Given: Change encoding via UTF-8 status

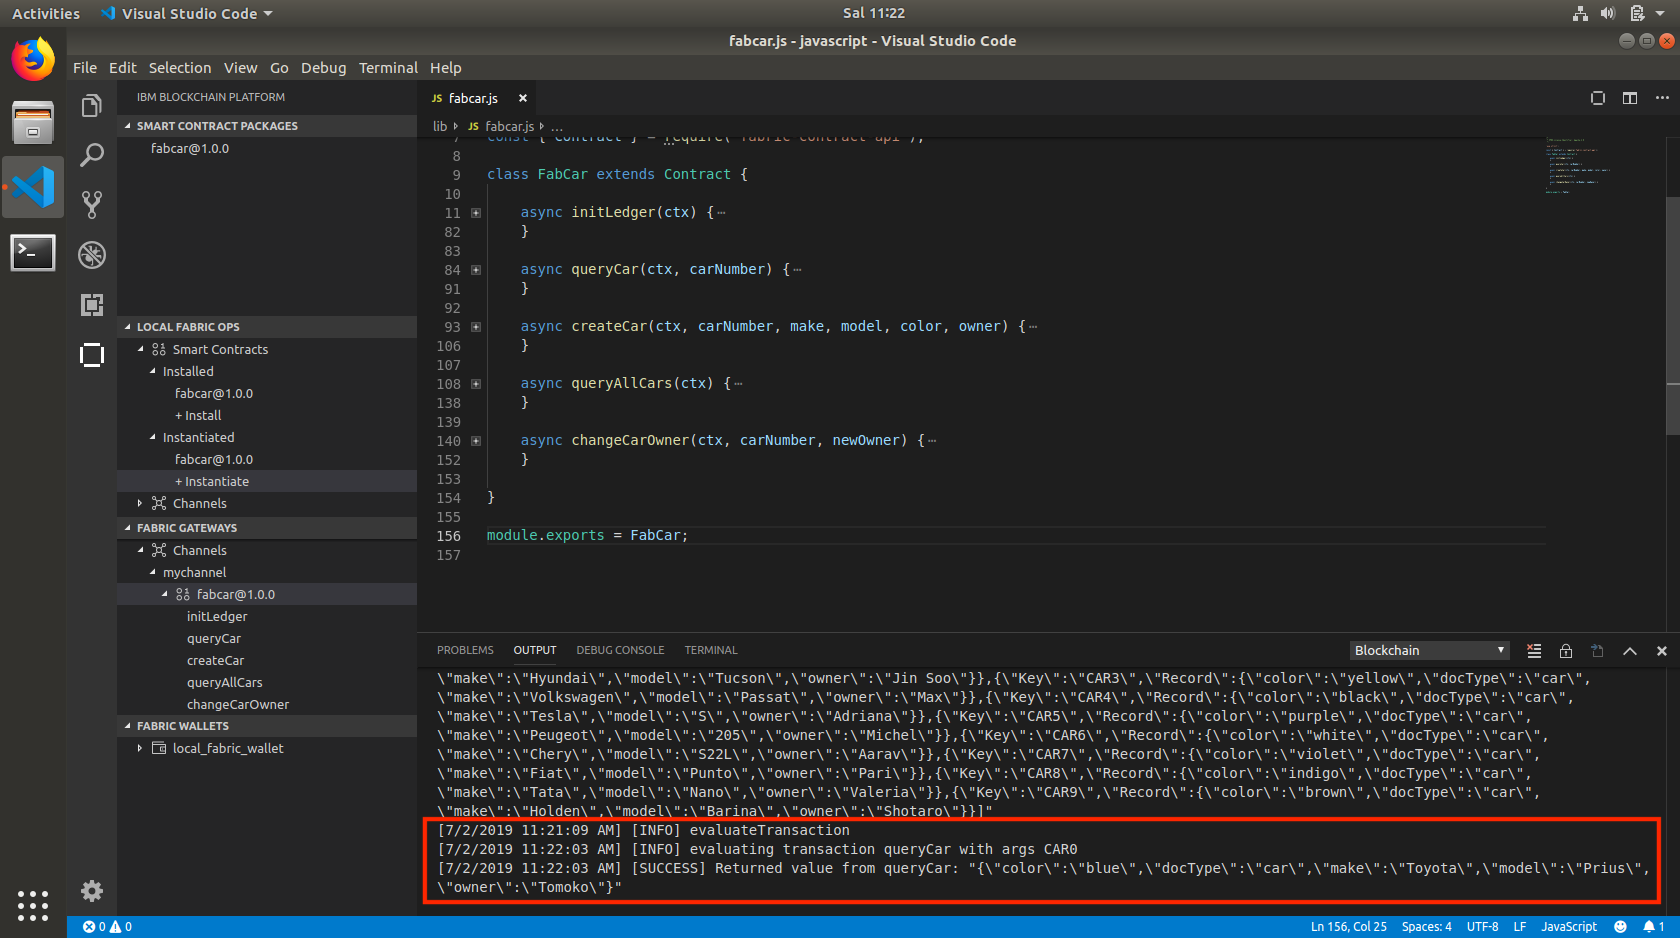Looking at the screenshot, I should (x=1482, y=927).
